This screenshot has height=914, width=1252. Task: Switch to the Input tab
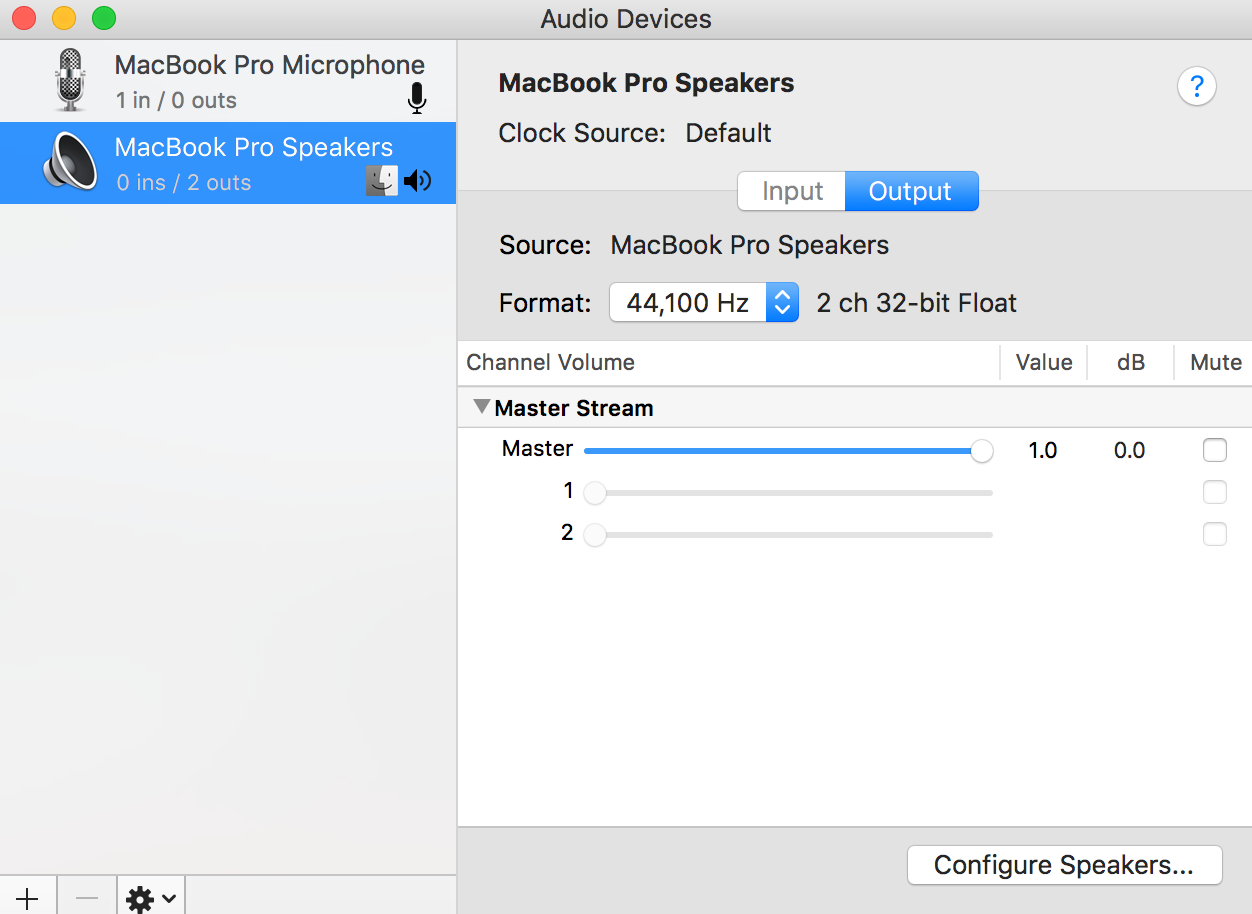click(792, 191)
